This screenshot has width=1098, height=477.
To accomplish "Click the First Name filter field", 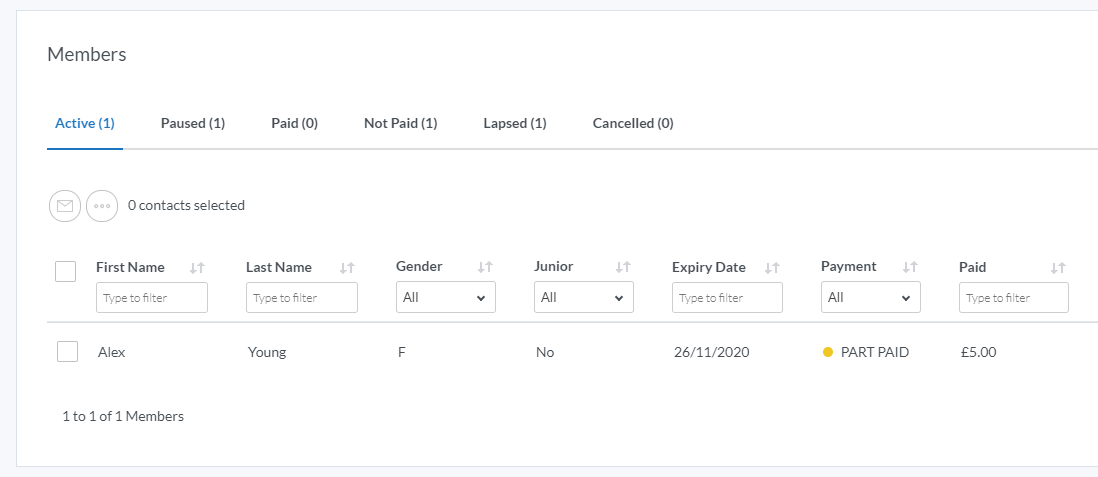I will pos(152,298).
